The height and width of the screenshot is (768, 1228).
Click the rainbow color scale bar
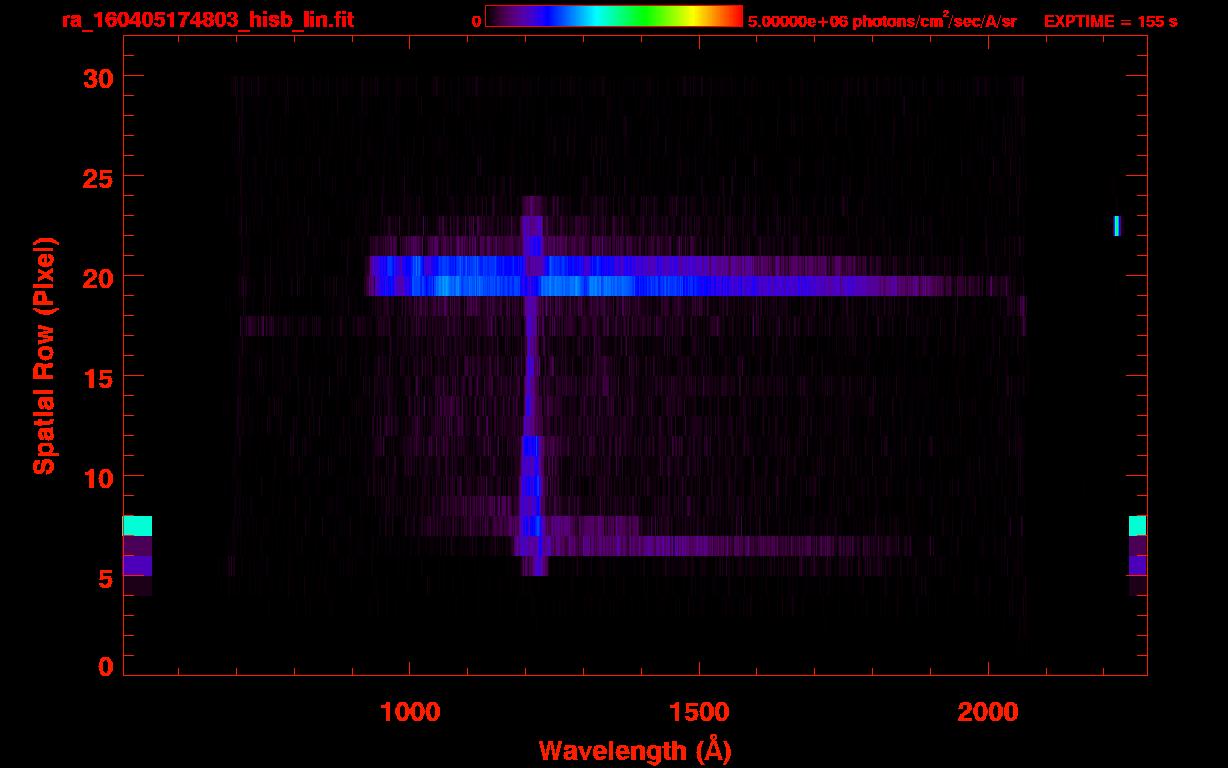click(x=614, y=16)
